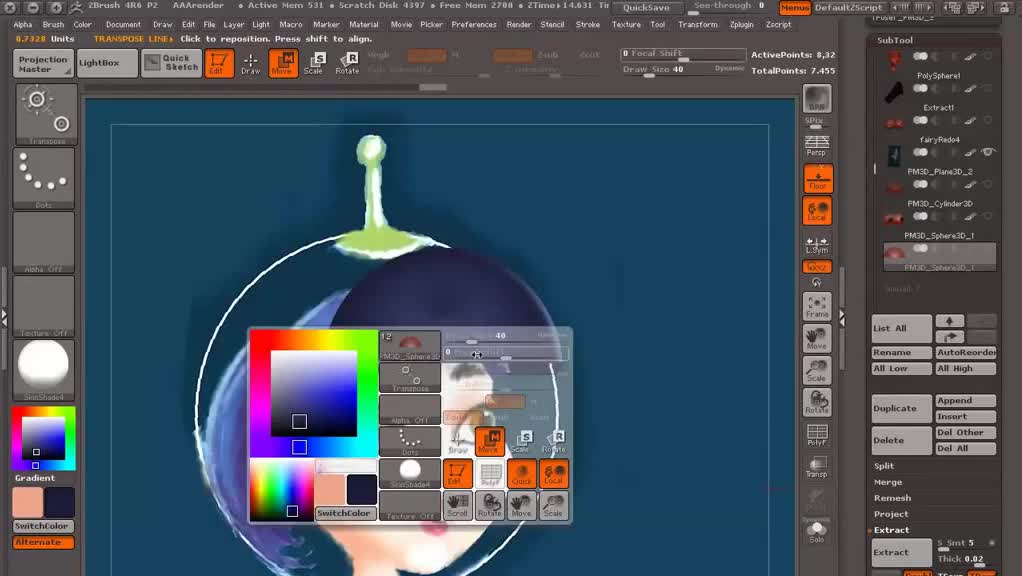This screenshot has width=1022, height=576.
Task: Select the Move tool in top toolbar
Action: click(283, 63)
